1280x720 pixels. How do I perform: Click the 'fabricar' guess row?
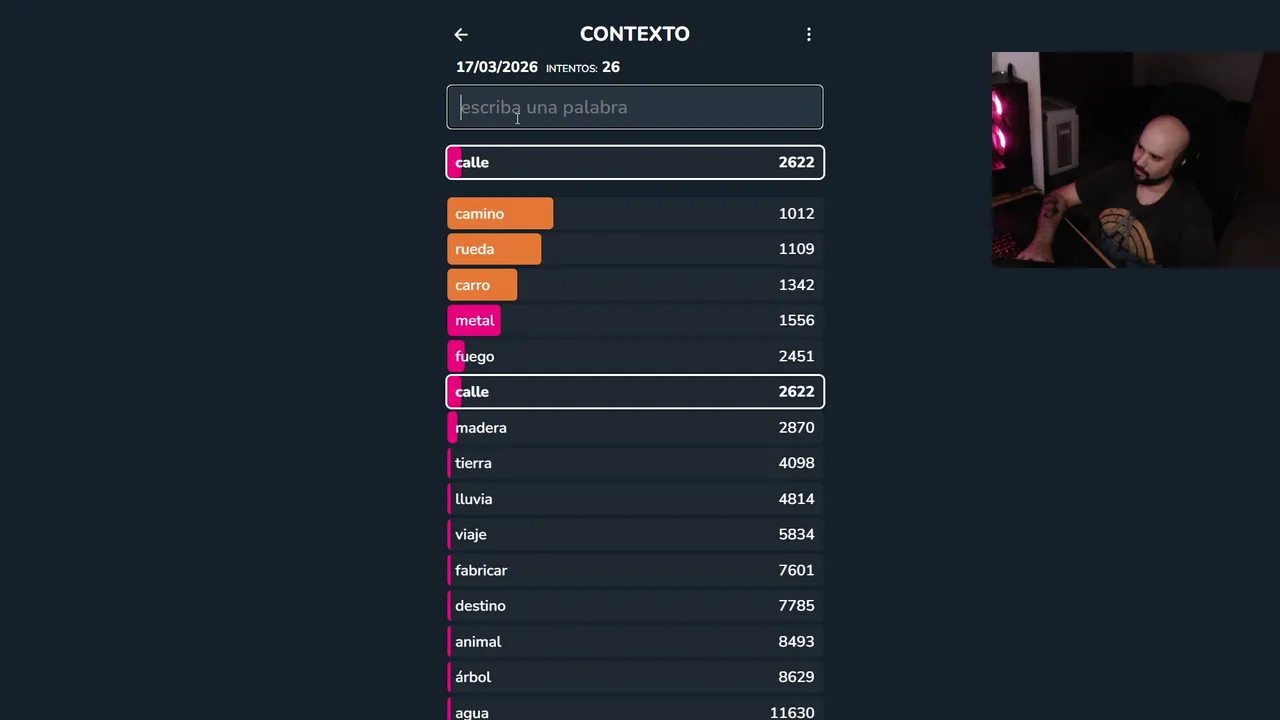click(x=635, y=570)
